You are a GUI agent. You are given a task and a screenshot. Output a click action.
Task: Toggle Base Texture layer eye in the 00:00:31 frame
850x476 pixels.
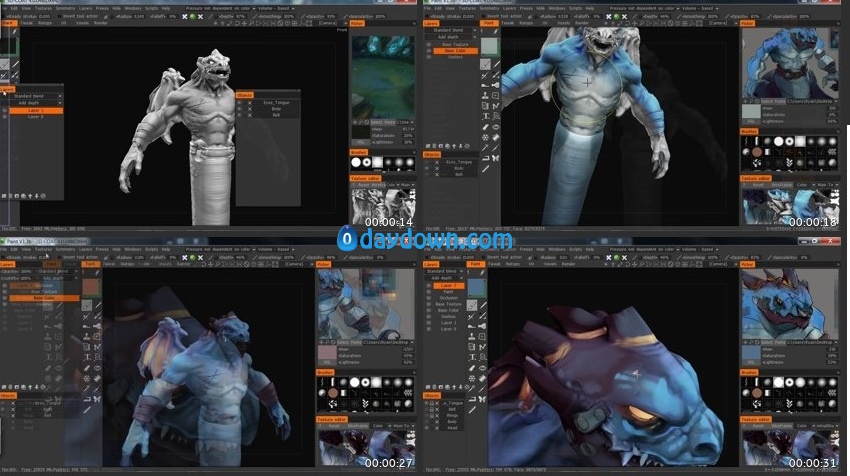(x=428, y=304)
